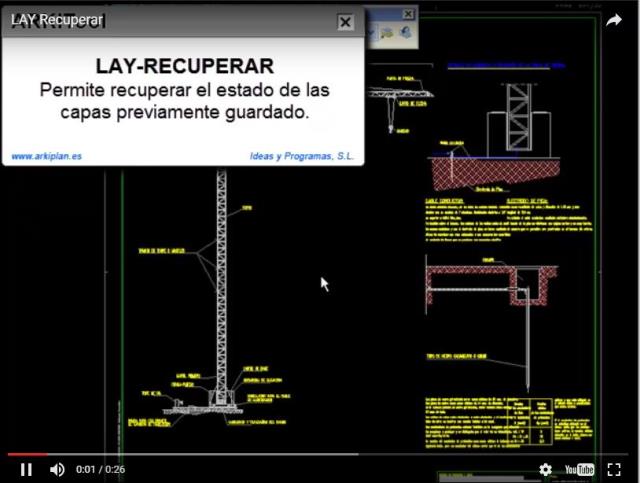Share the video with arrow icon

click(x=613, y=20)
